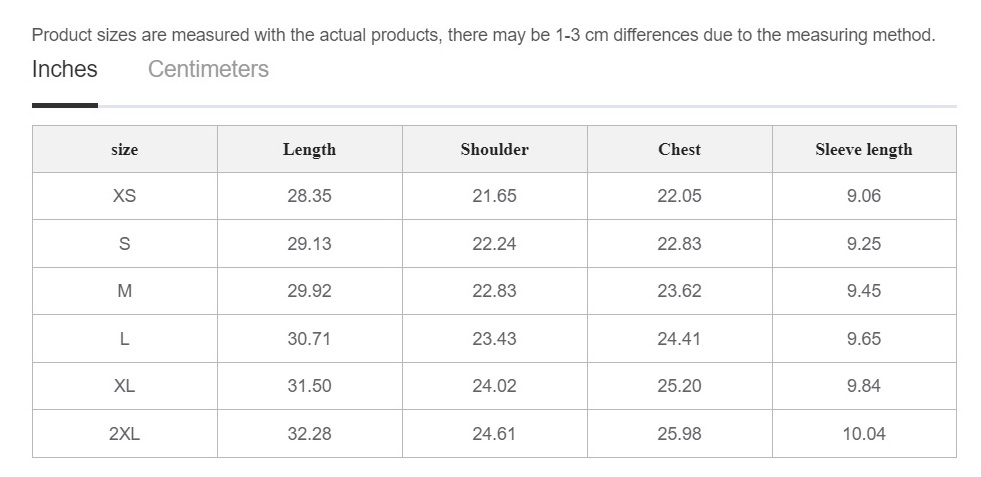The image size is (981, 477).
Task: Click the XS length value 28.35
Action: click(x=309, y=196)
